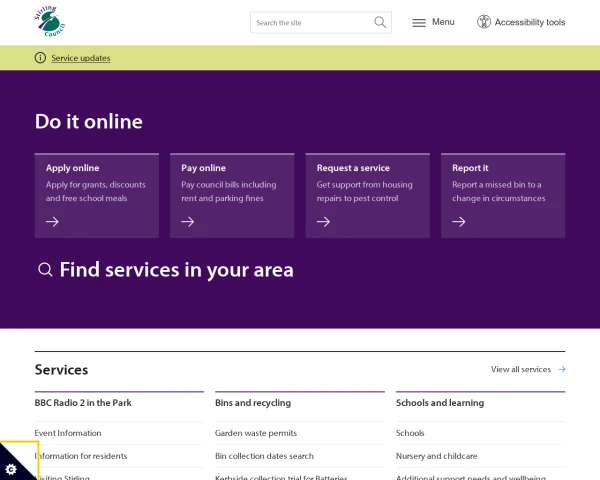Click the Accessibility tools figure icon

coord(484,22)
